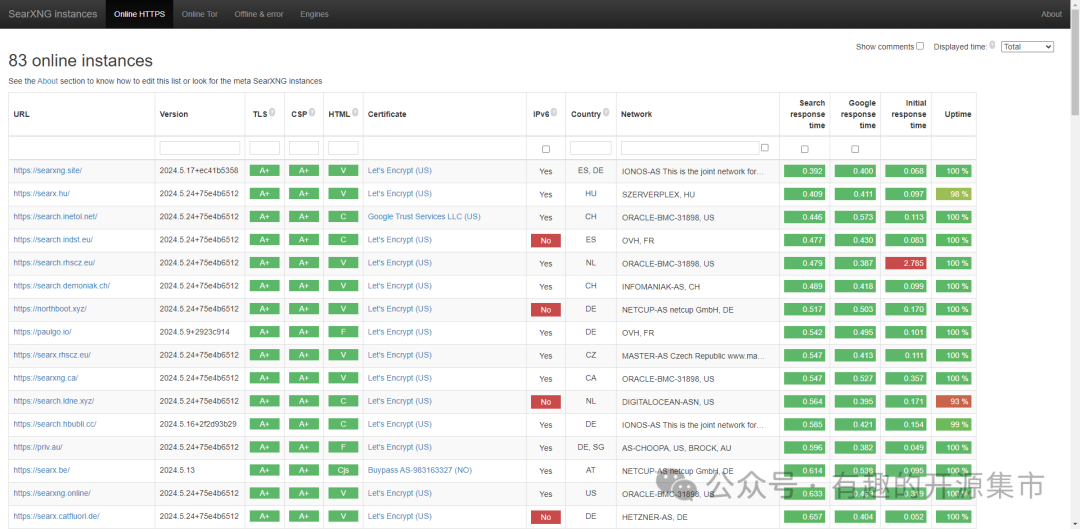Click the CSP column help icon
Image resolution: width=1080 pixels, height=529 pixels.
[311, 112]
